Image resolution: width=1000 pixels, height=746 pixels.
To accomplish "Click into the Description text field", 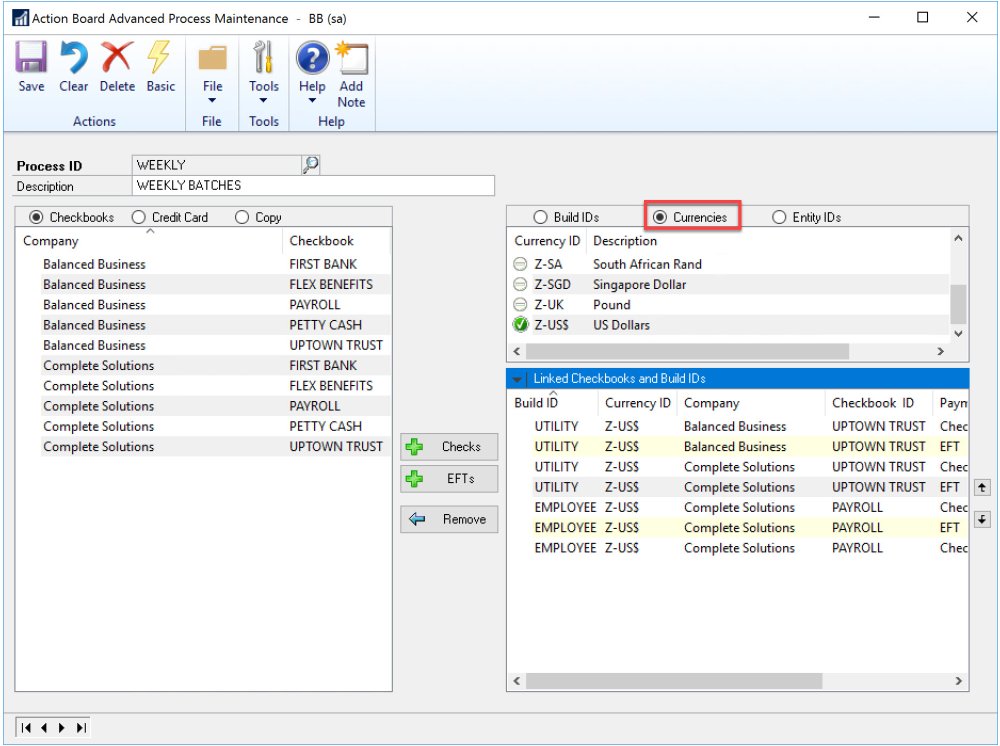I will pos(313,186).
